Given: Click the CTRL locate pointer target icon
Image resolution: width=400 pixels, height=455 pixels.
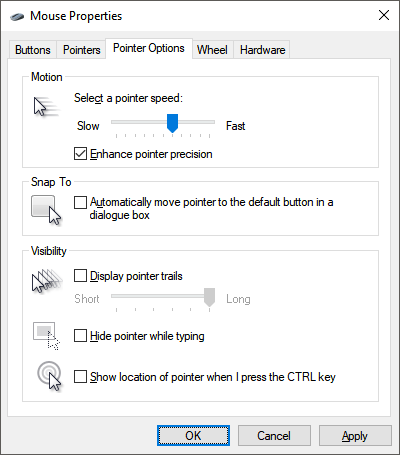Looking at the screenshot, I should pos(50,376).
